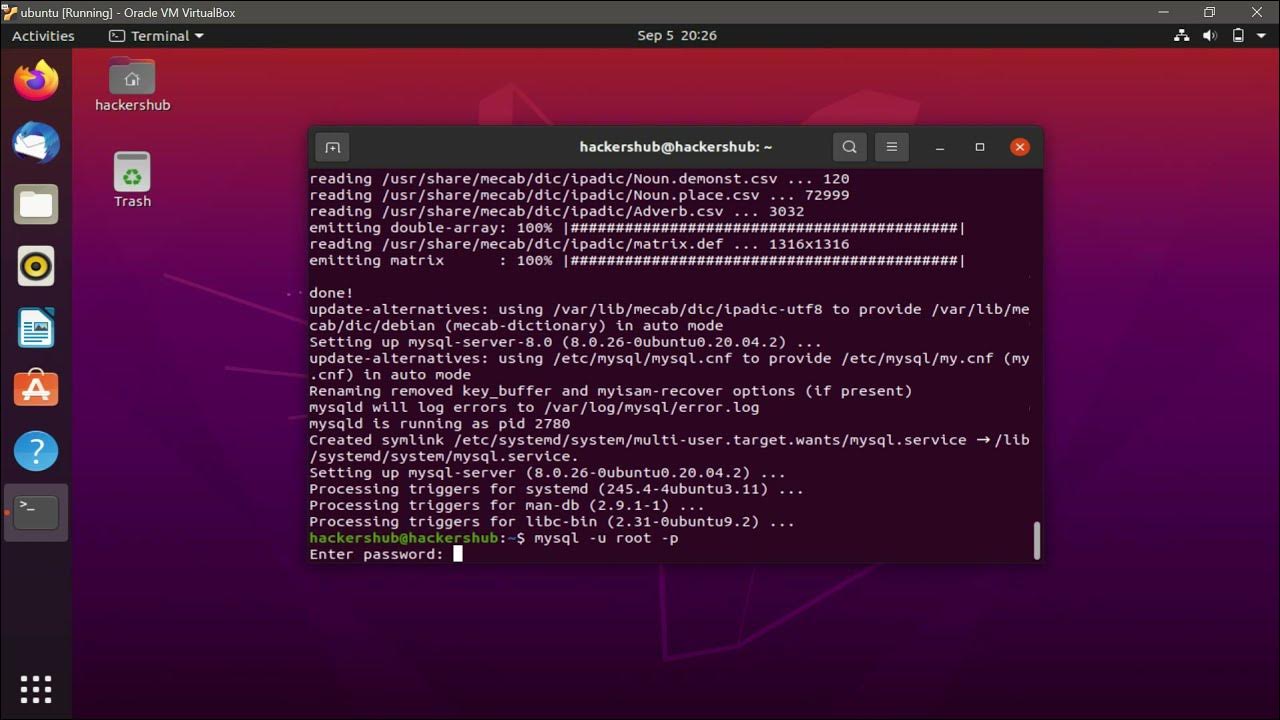Click the 'done!' line in terminal
This screenshot has width=1280, height=720.
[x=331, y=293]
